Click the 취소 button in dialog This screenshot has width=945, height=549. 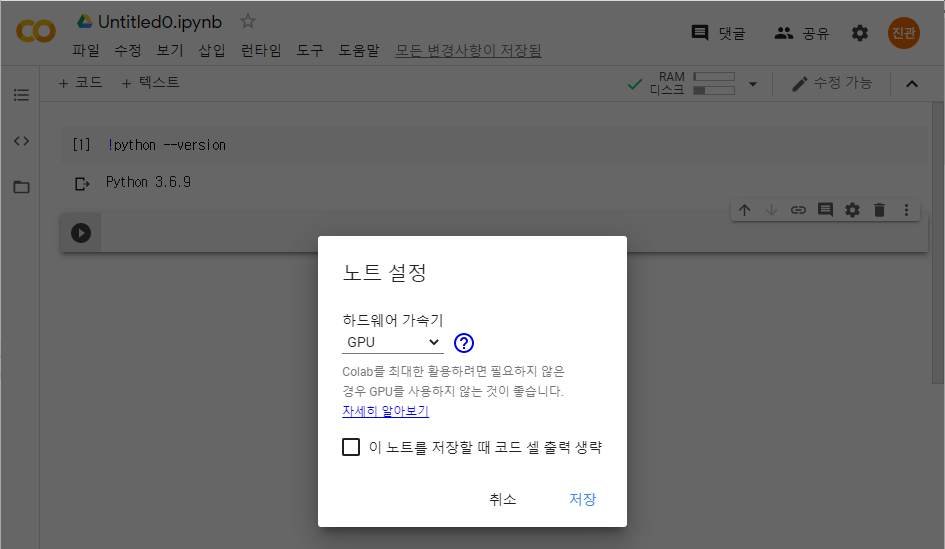503,499
